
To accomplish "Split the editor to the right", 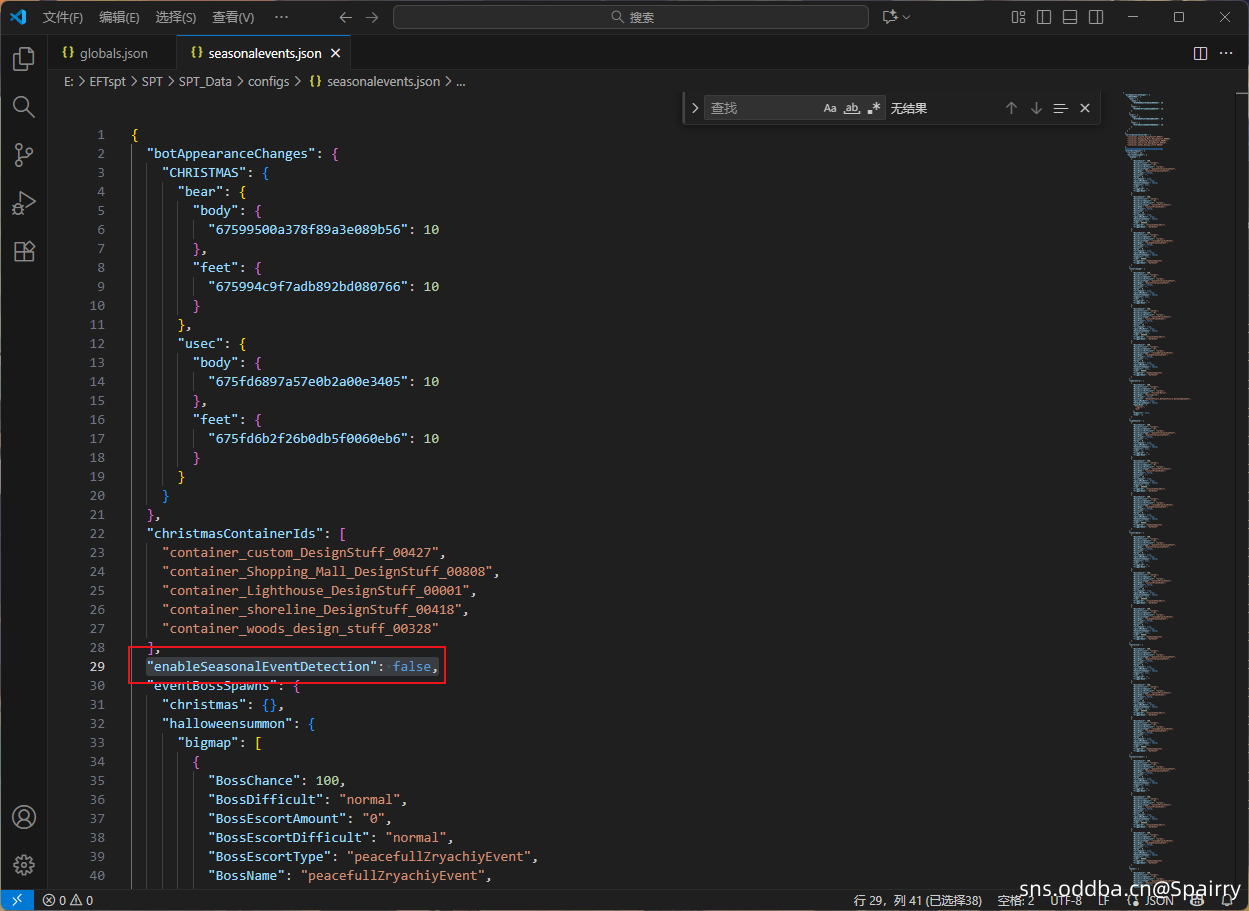I will [1201, 53].
